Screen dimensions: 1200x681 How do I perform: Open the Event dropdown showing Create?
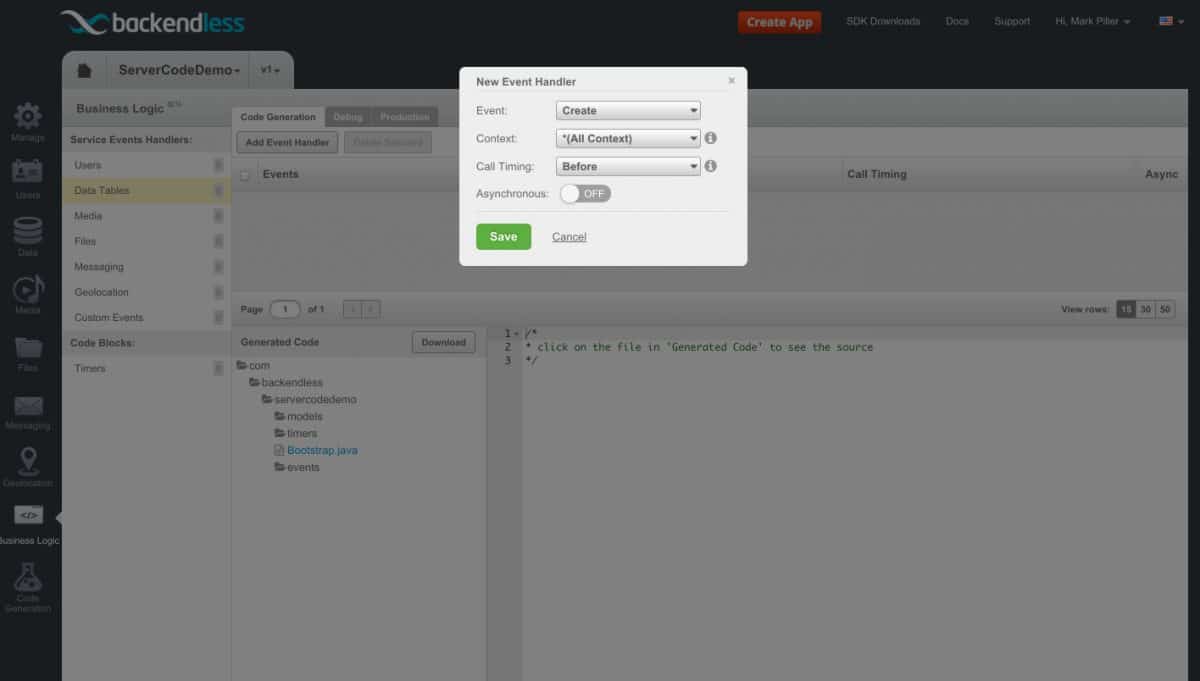point(628,111)
